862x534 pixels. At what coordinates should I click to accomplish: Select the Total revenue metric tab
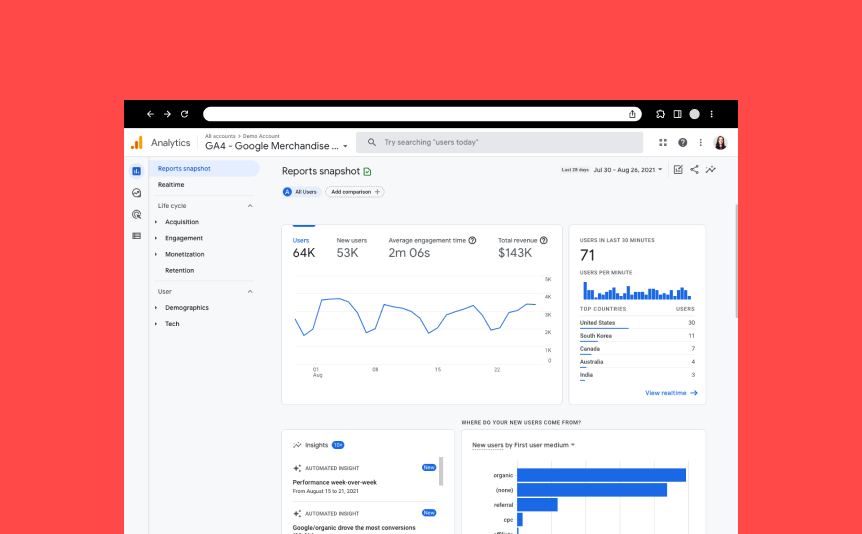523,247
